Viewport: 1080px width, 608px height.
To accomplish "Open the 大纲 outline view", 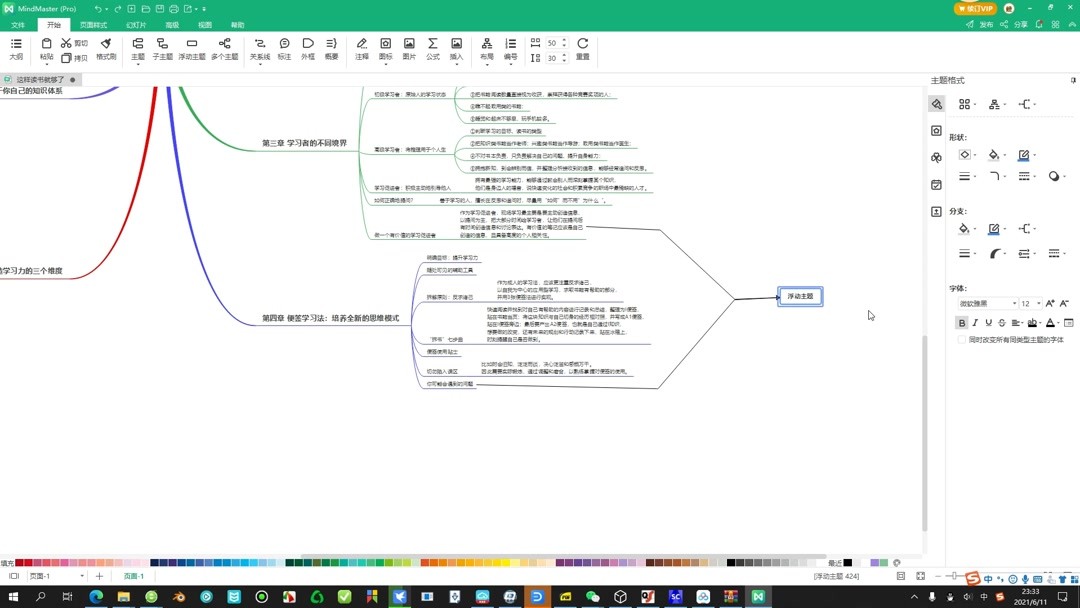I will 15,50.
